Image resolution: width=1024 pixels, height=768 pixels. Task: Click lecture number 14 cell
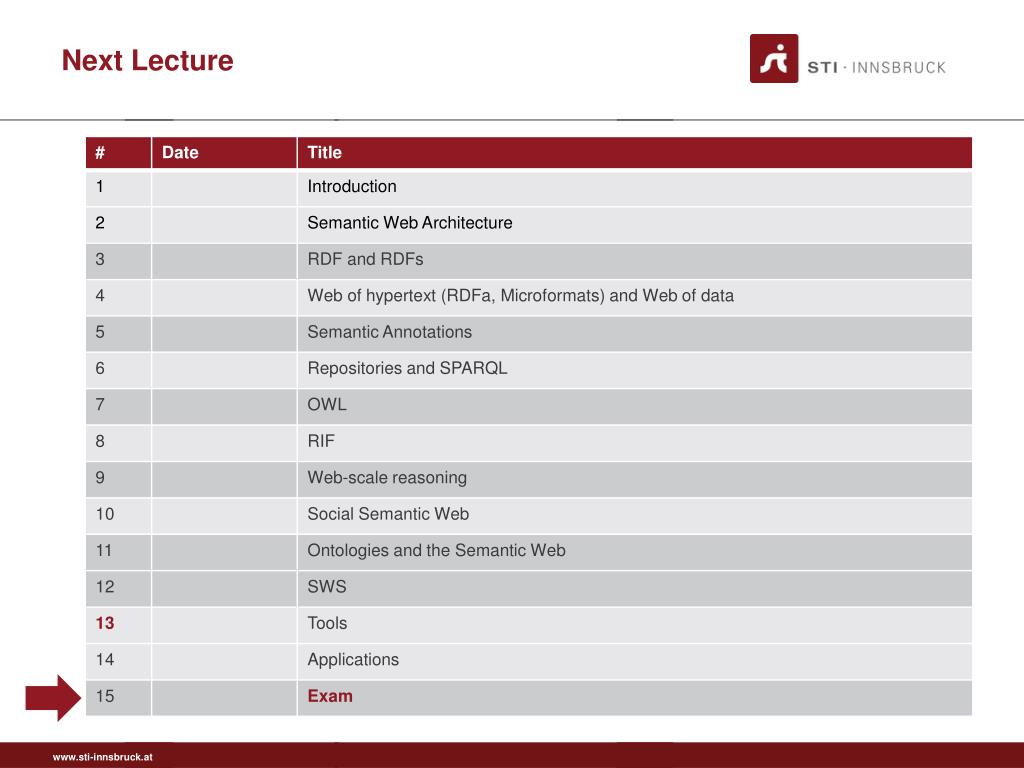pos(118,662)
